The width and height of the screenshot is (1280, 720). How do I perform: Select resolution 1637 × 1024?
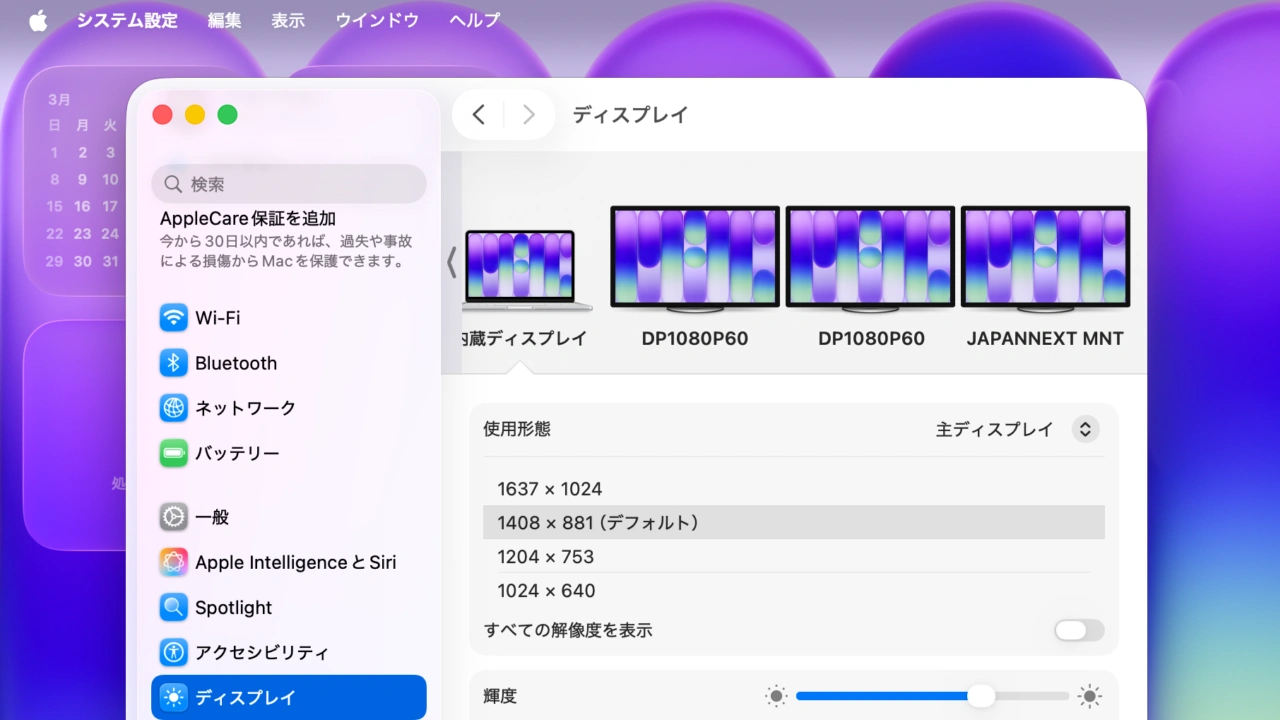pos(550,489)
